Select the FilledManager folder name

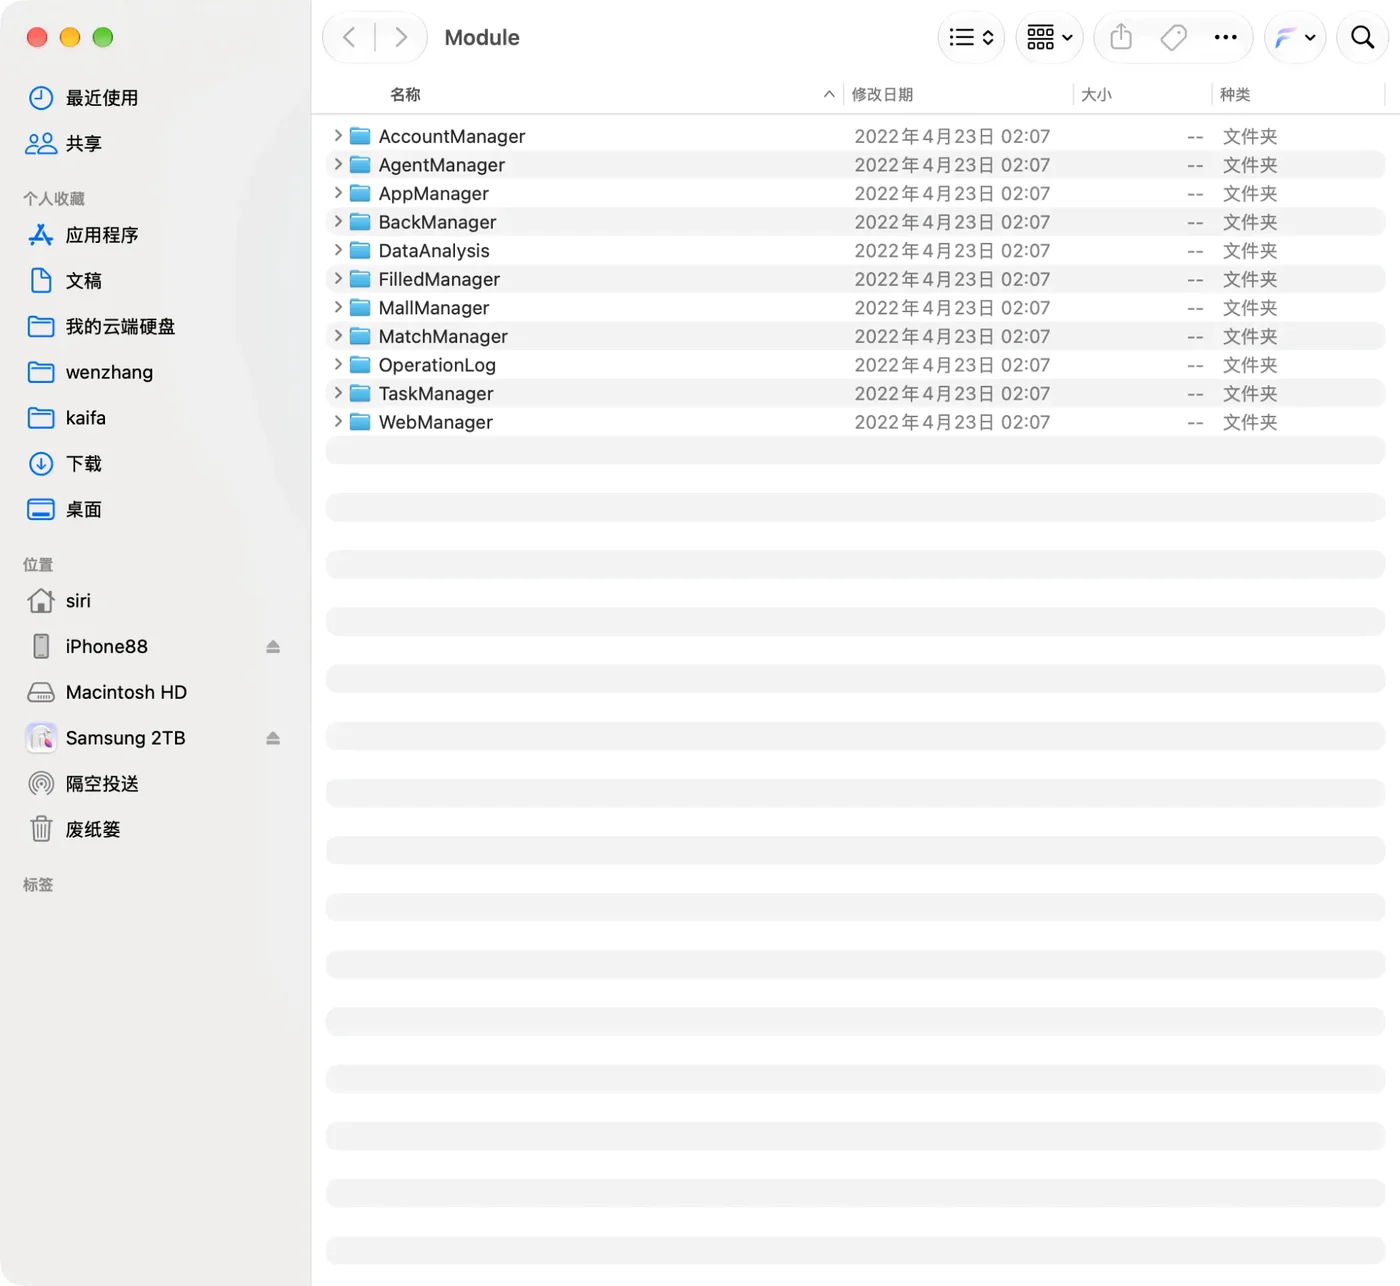pos(439,280)
